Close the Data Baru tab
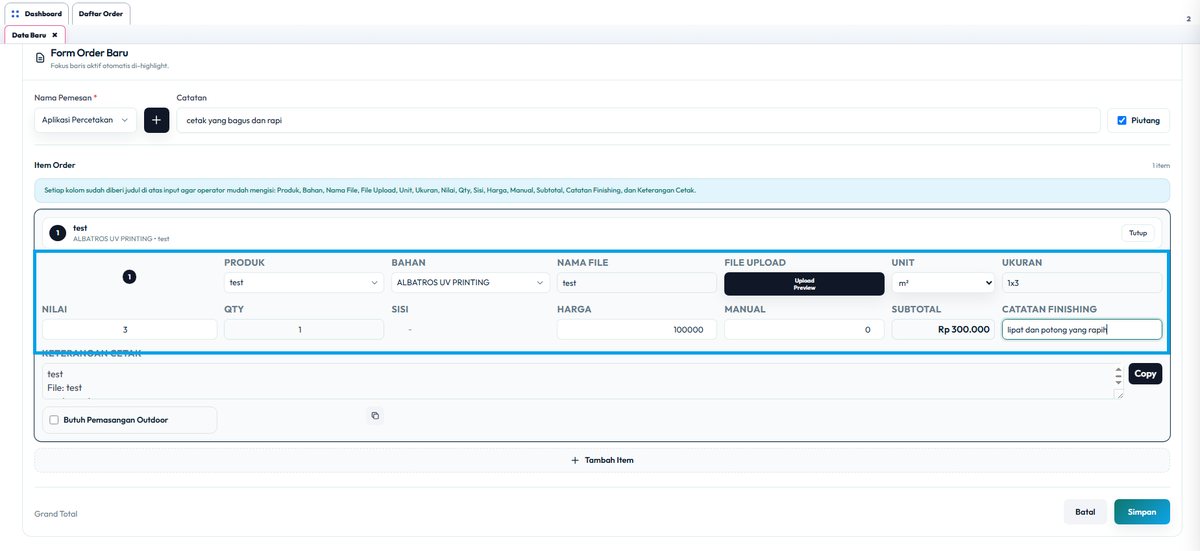The height and width of the screenshot is (551, 1200). coord(54,35)
